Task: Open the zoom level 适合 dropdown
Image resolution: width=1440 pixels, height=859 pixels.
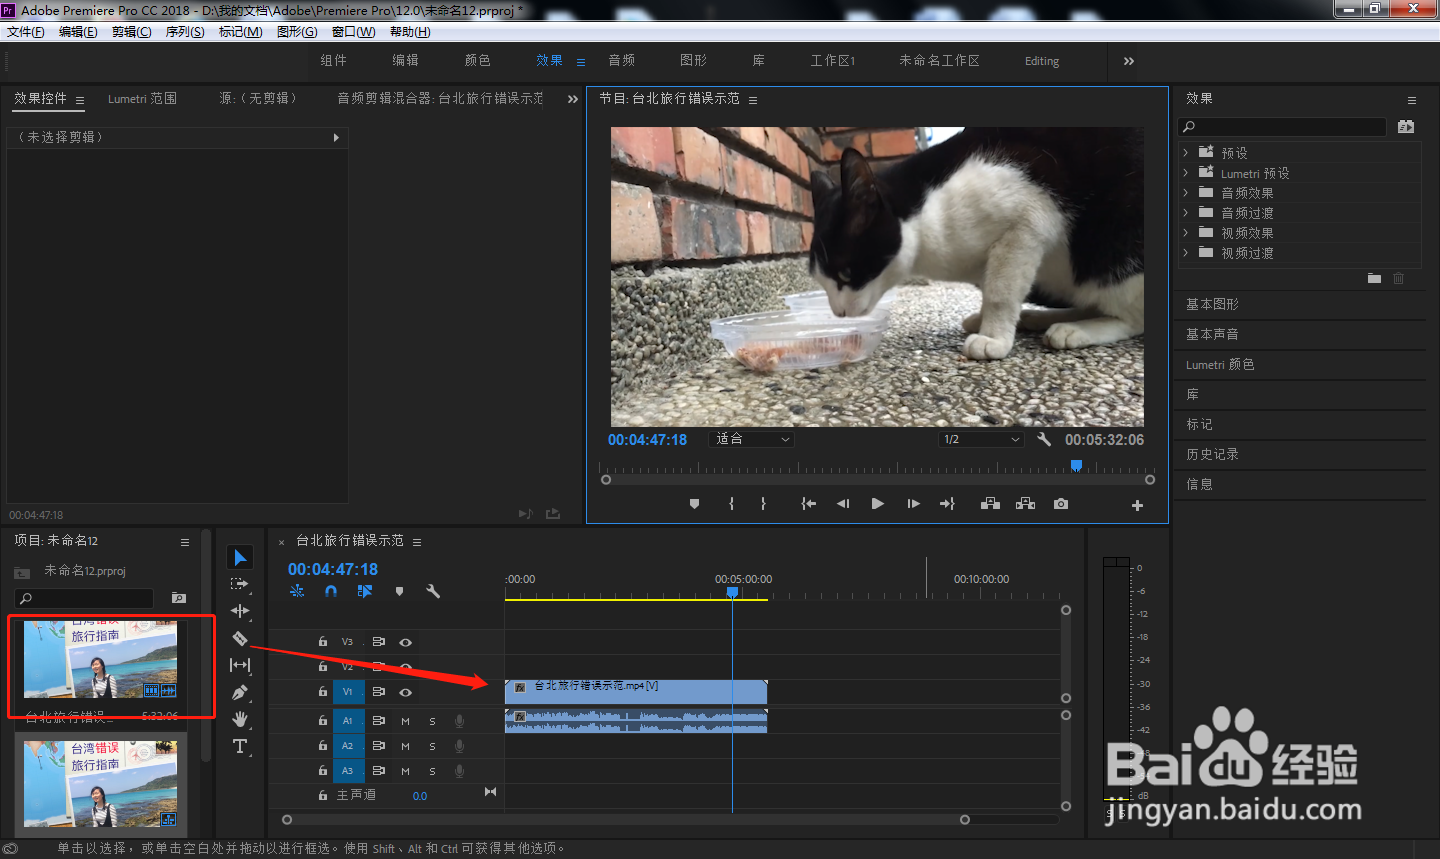Action: coord(751,439)
